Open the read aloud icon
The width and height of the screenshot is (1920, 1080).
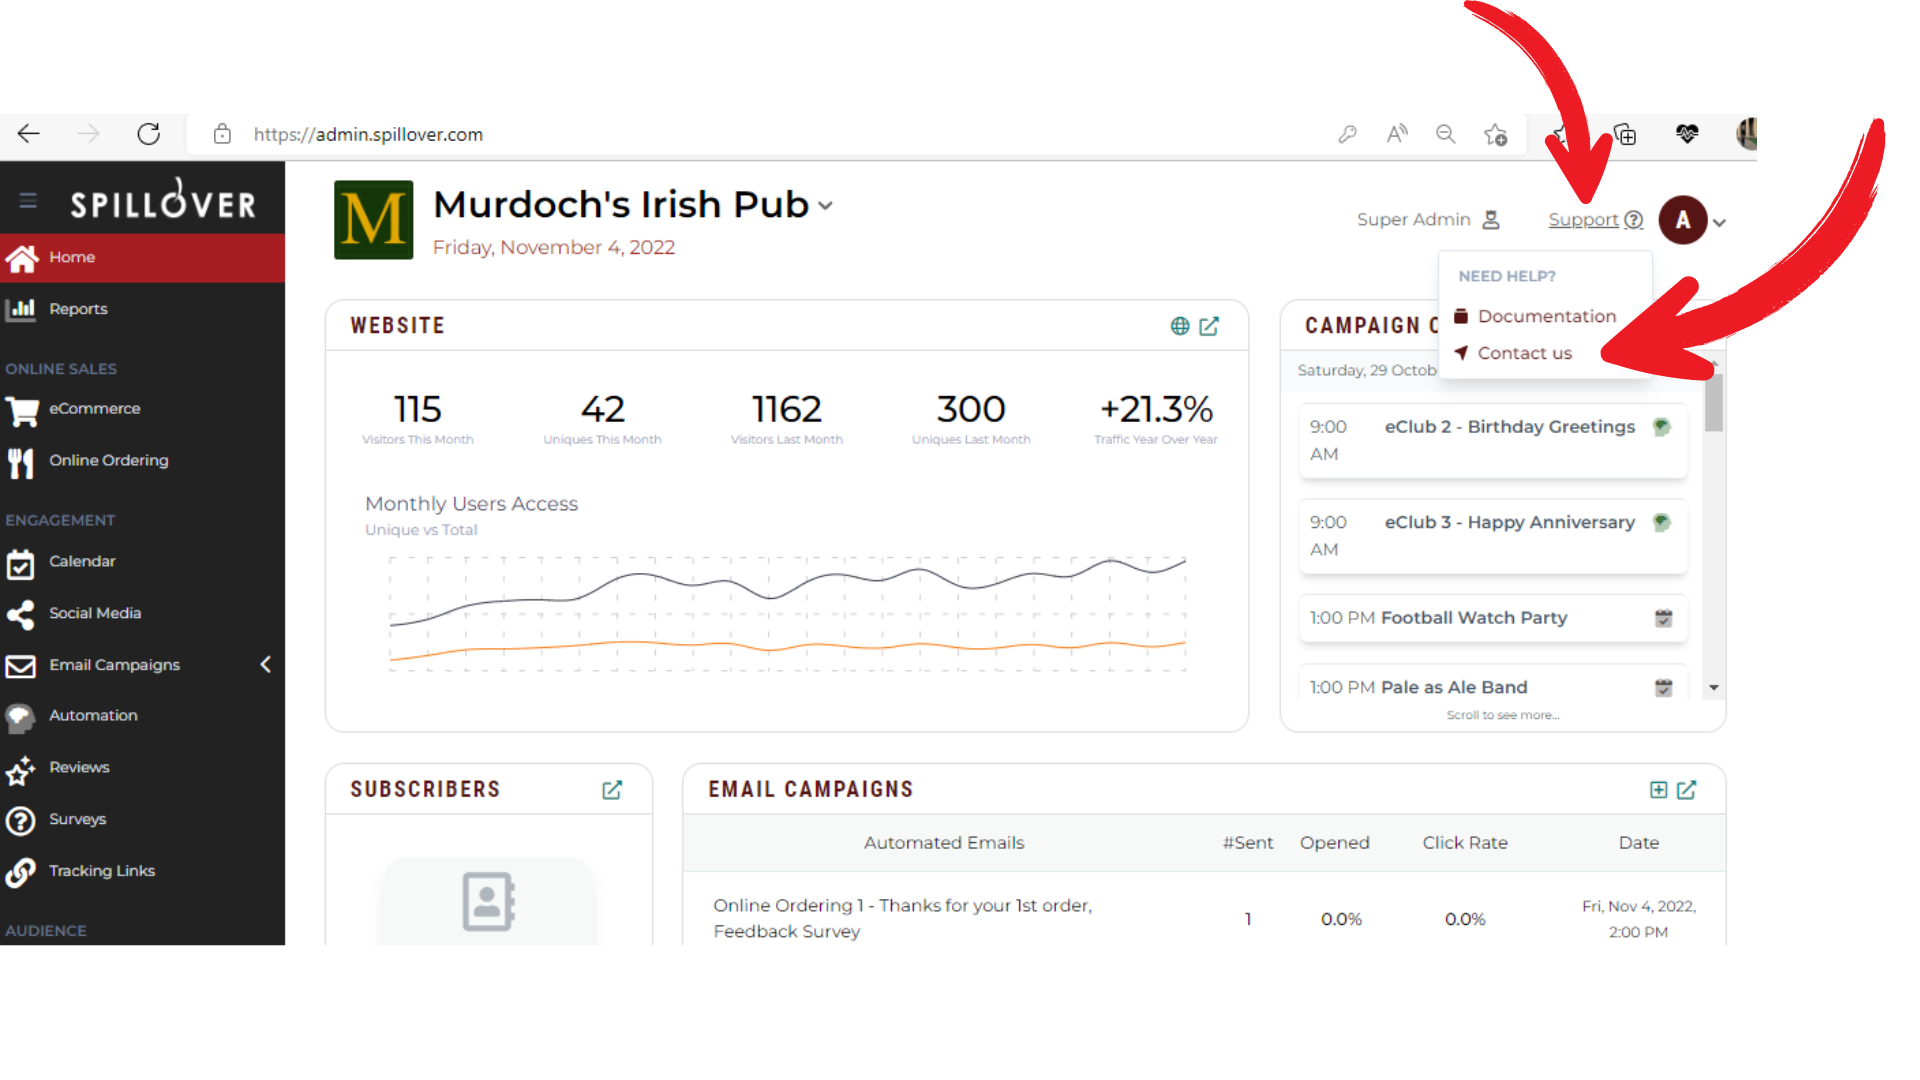tap(1397, 134)
